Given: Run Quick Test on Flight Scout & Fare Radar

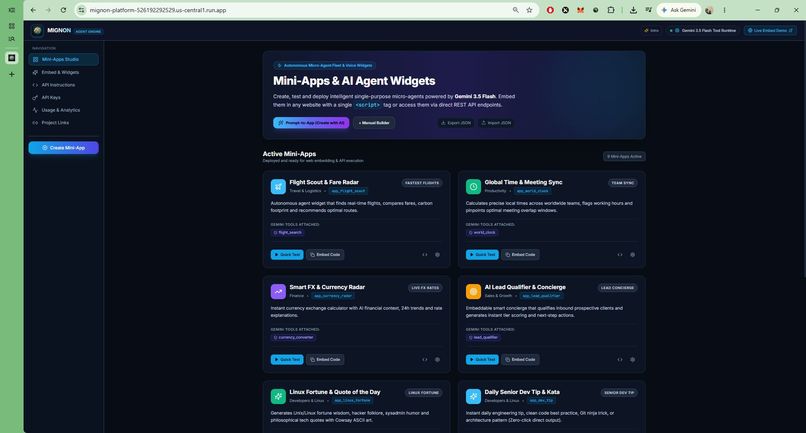Looking at the screenshot, I should [x=287, y=255].
